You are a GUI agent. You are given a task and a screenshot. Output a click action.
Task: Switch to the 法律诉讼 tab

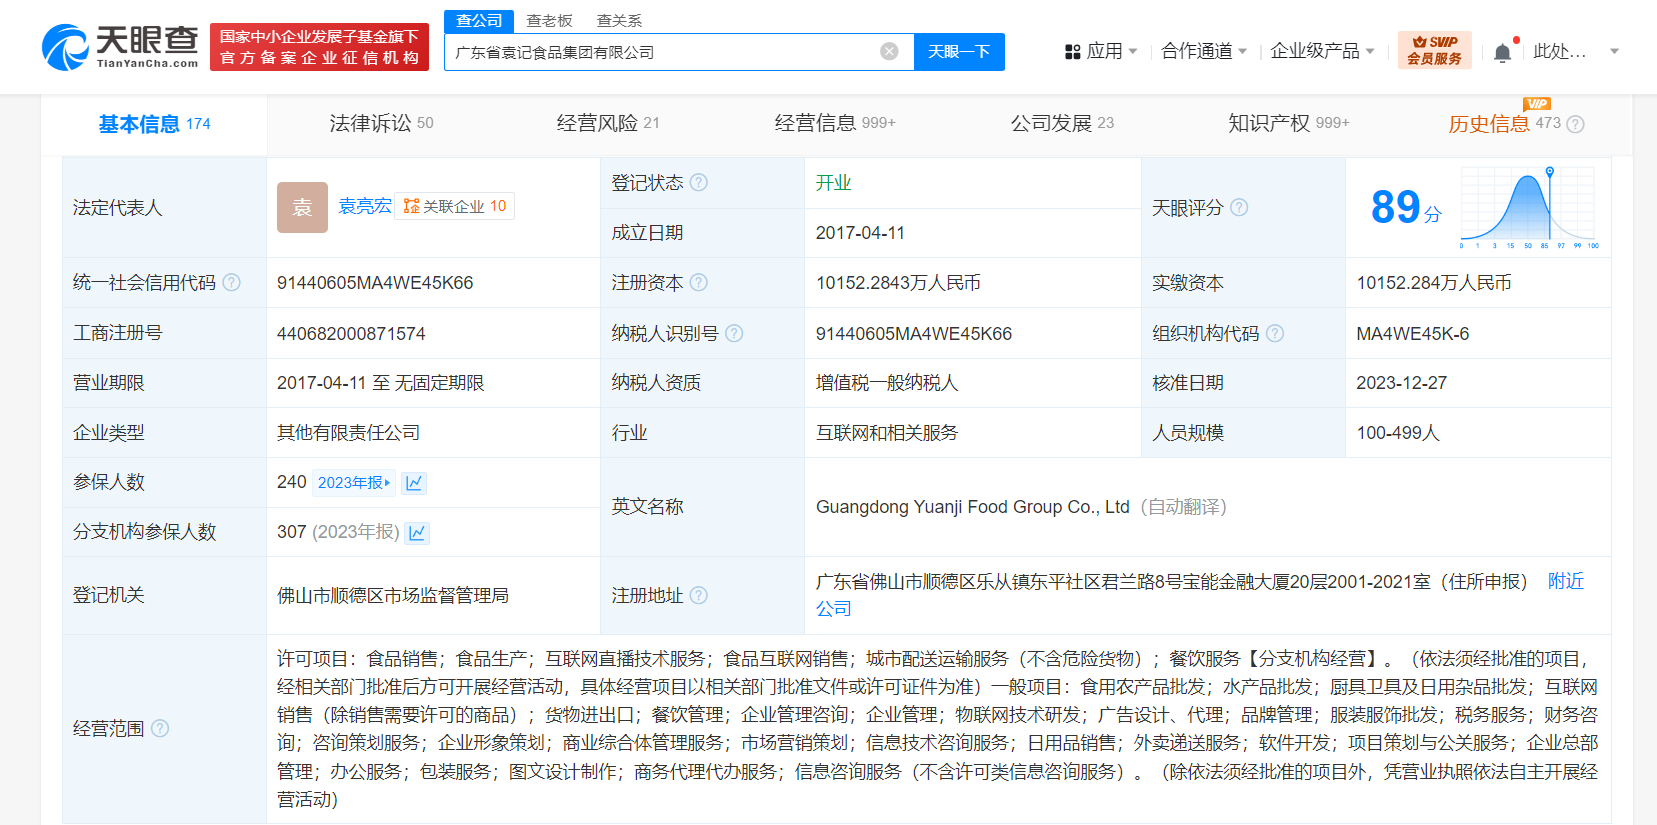click(381, 123)
